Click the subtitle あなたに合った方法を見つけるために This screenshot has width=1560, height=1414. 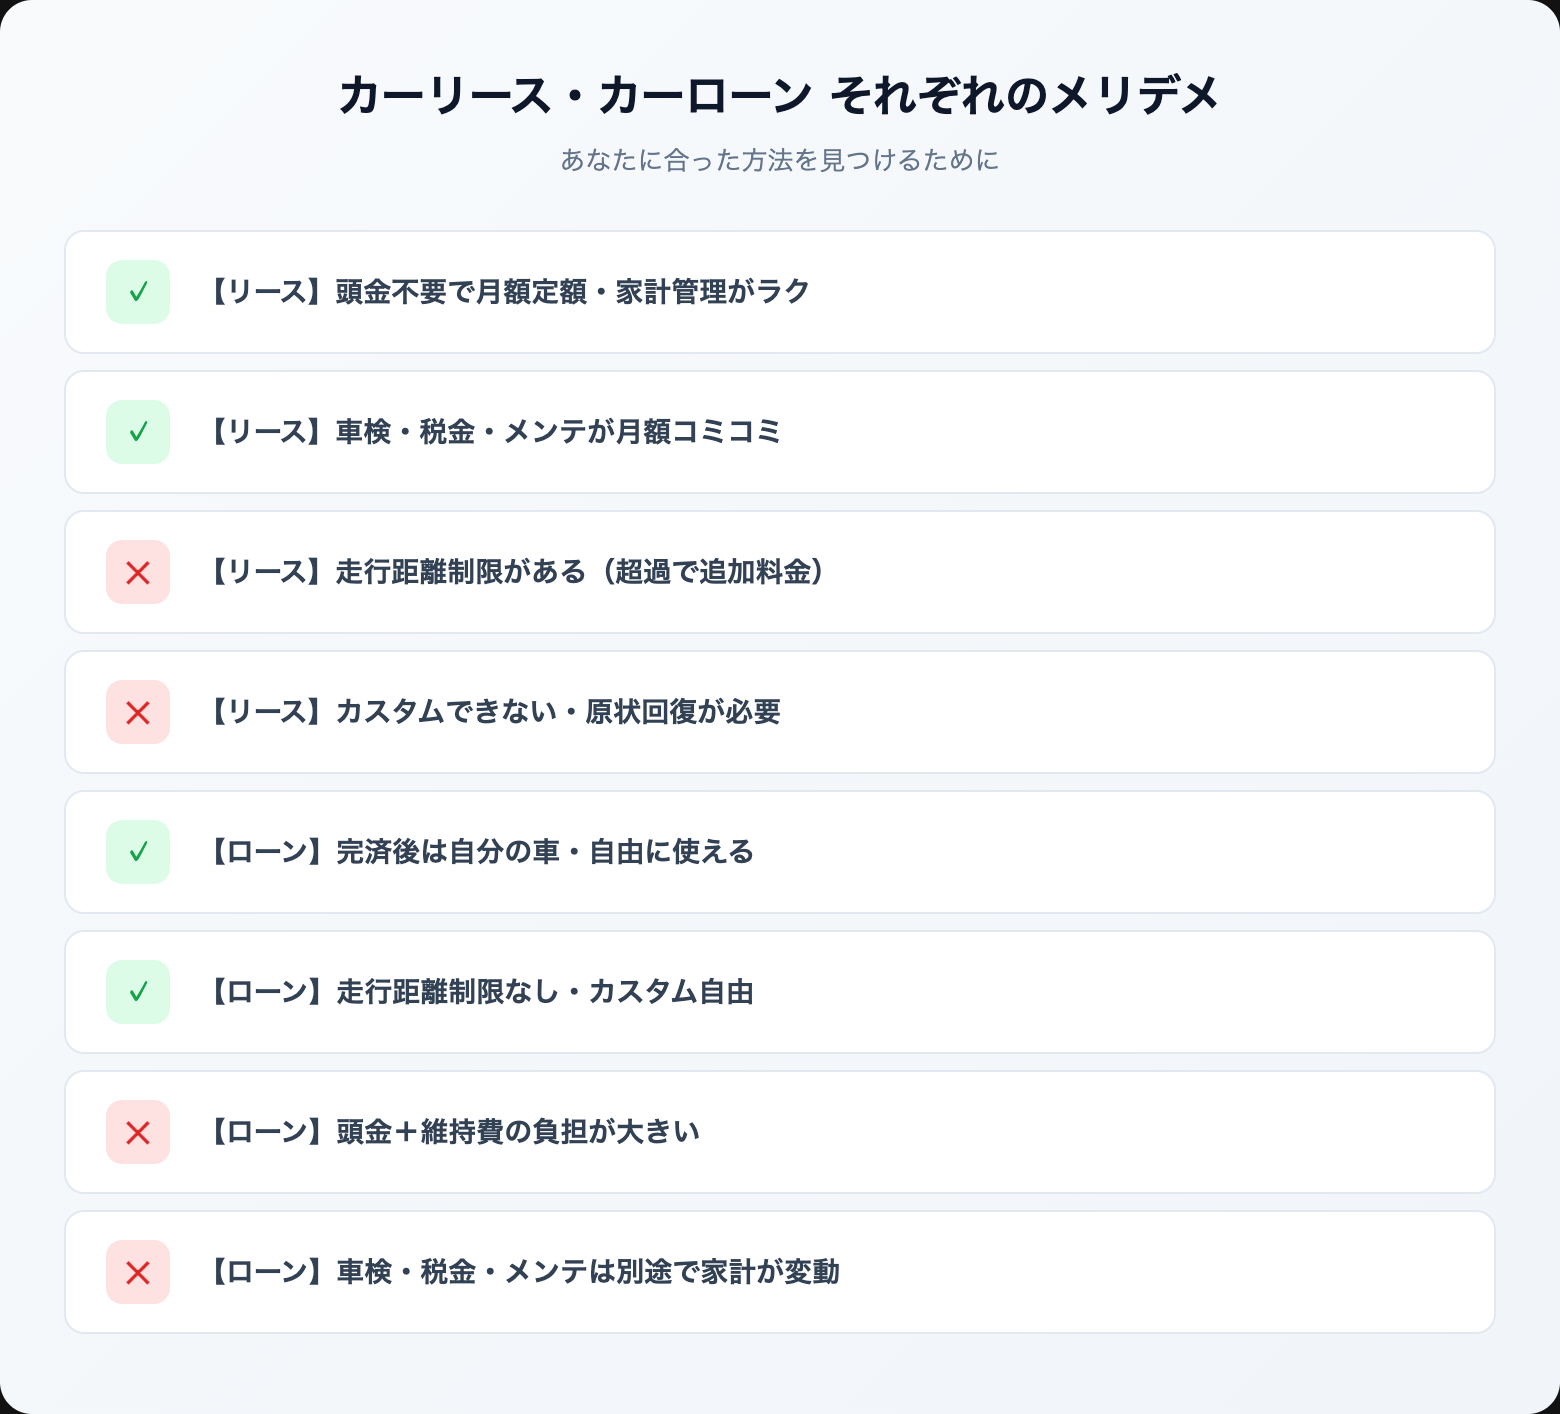tap(779, 160)
